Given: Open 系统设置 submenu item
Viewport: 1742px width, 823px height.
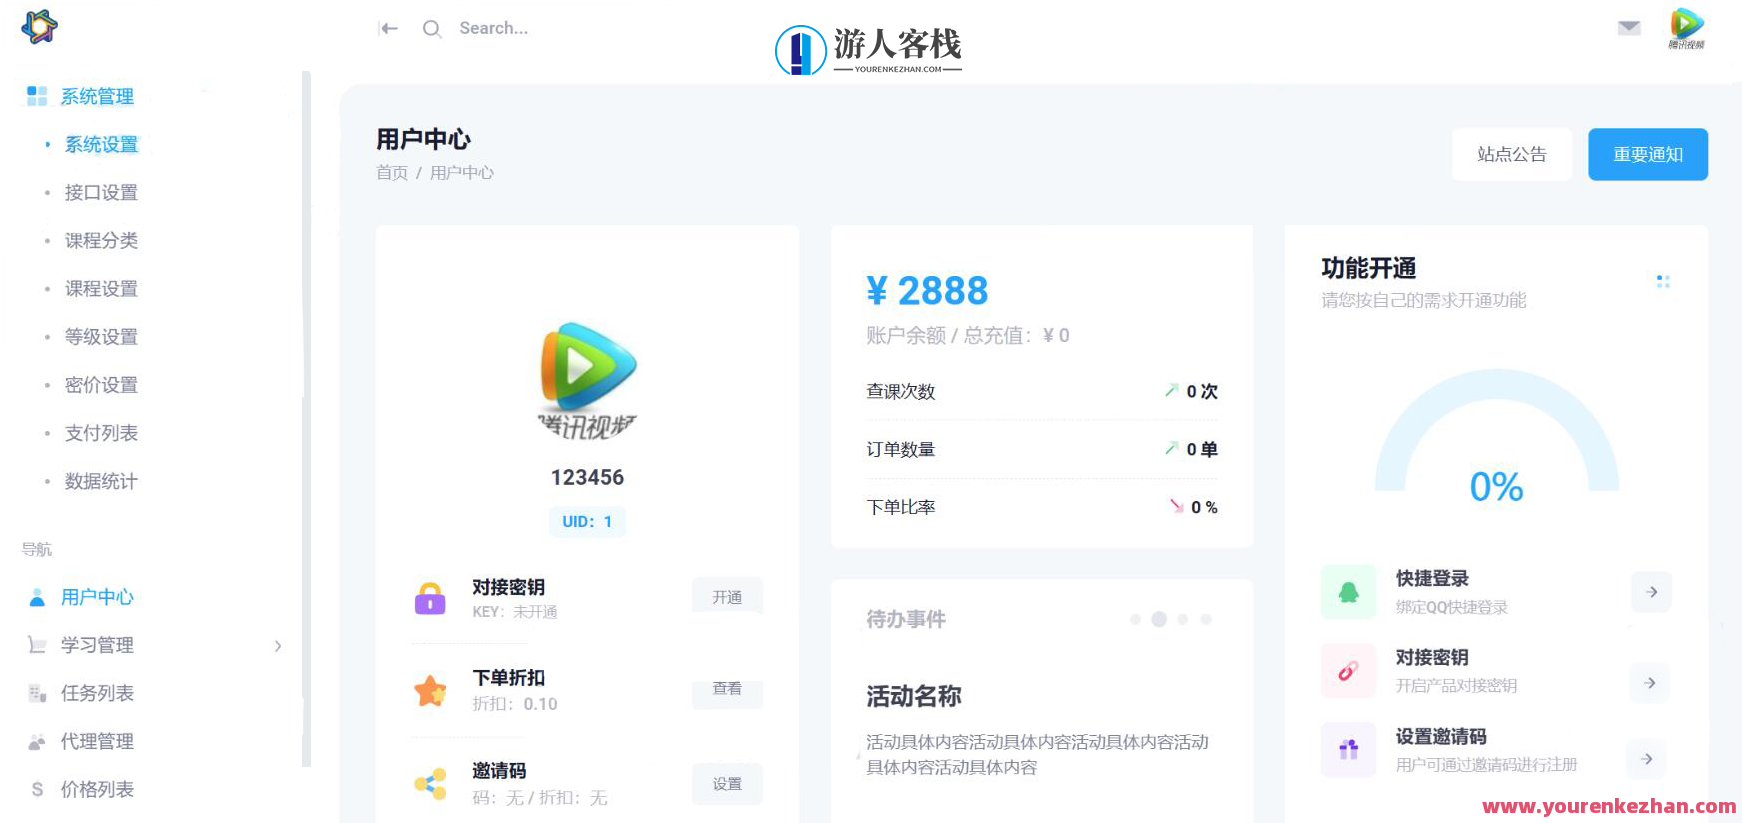Looking at the screenshot, I should [x=101, y=144].
